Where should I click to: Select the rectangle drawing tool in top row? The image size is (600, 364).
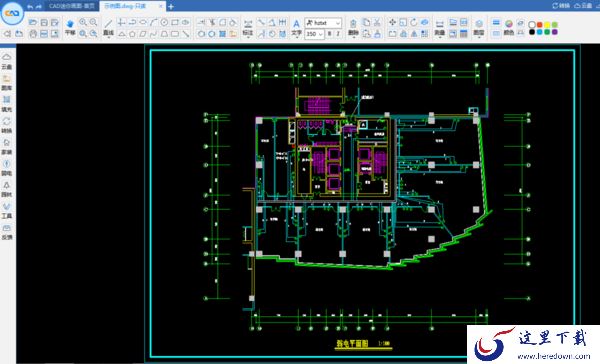(175, 22)
